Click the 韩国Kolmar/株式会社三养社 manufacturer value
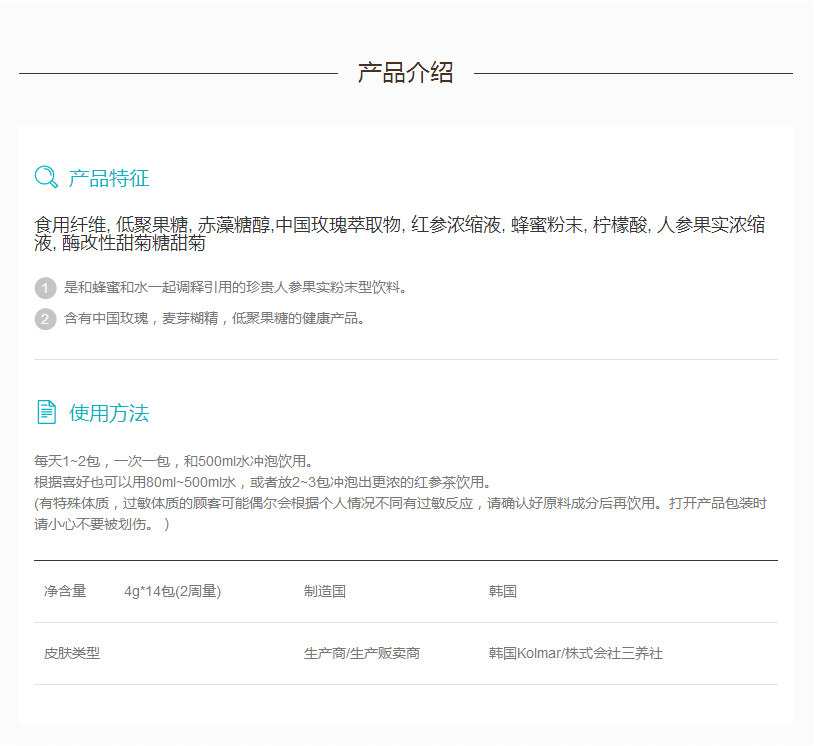This screenshot has height=746, width=814. [x=575, y=654]
